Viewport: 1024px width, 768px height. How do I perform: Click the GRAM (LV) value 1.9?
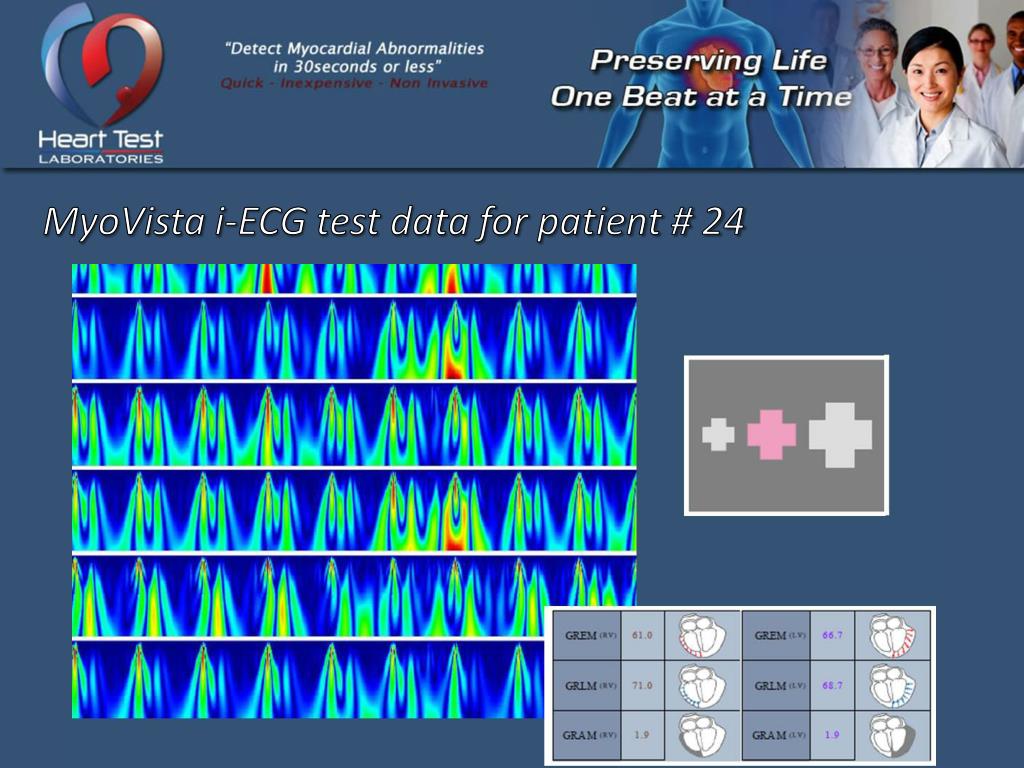832,735
